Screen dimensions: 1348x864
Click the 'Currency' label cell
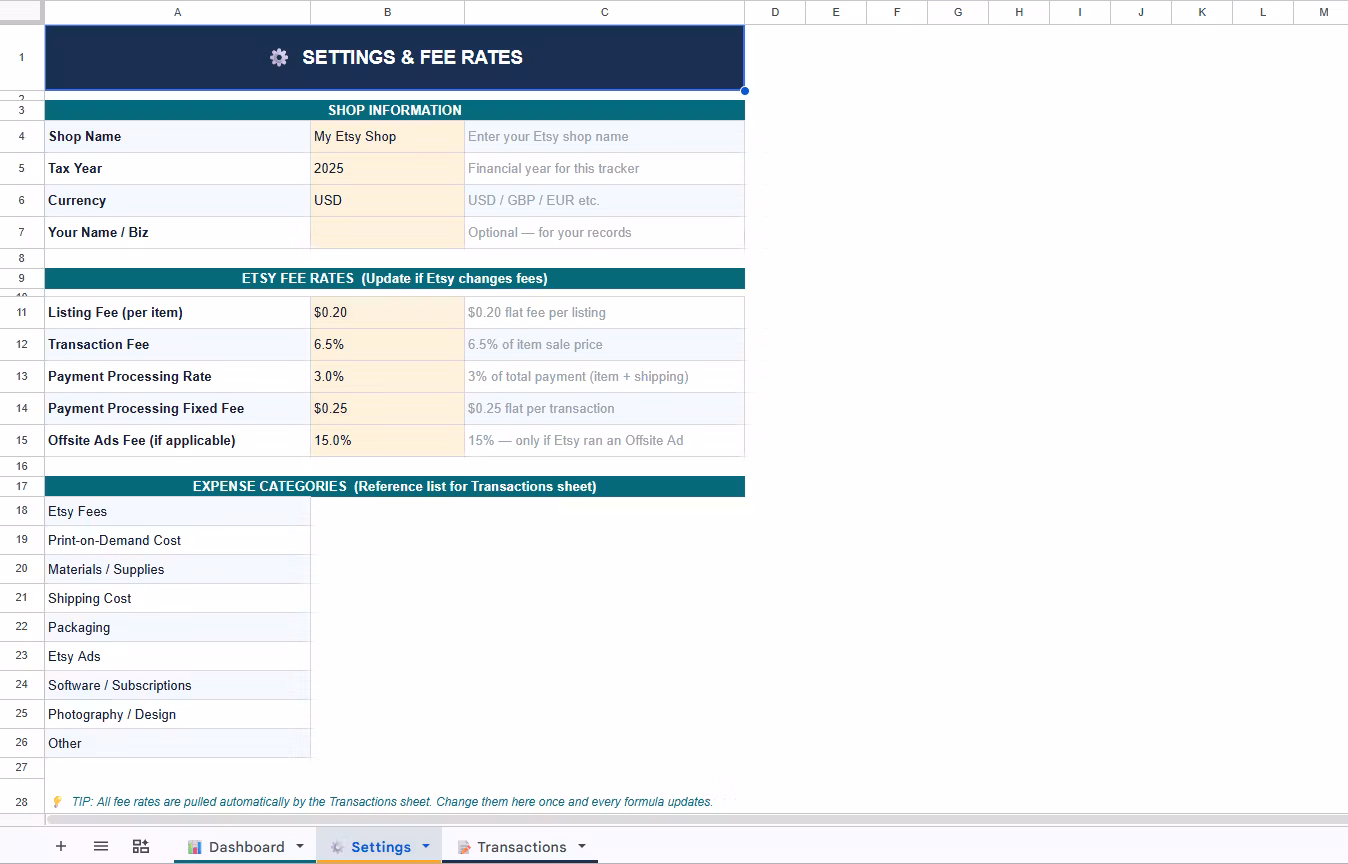tap(178, 200)
